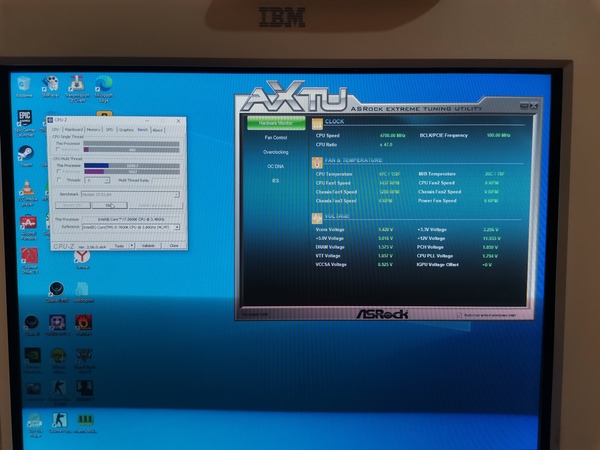Open the NVIDIA green logo shortcut

pos(33,356)
